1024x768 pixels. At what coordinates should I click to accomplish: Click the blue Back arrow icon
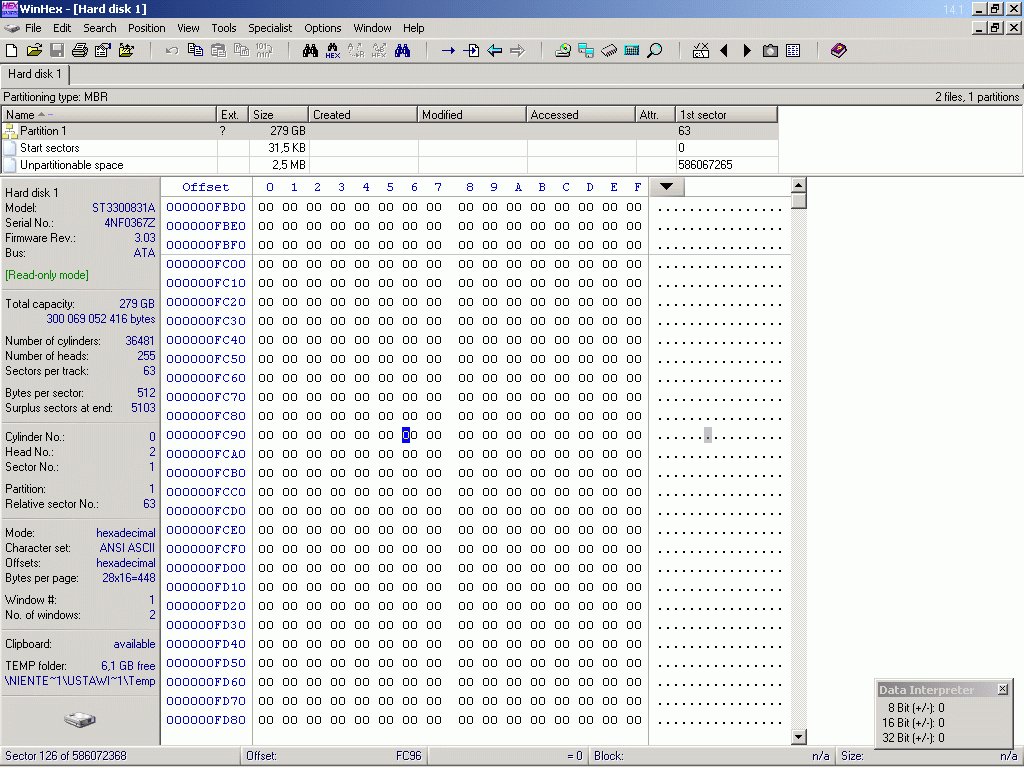coord(494,50)
